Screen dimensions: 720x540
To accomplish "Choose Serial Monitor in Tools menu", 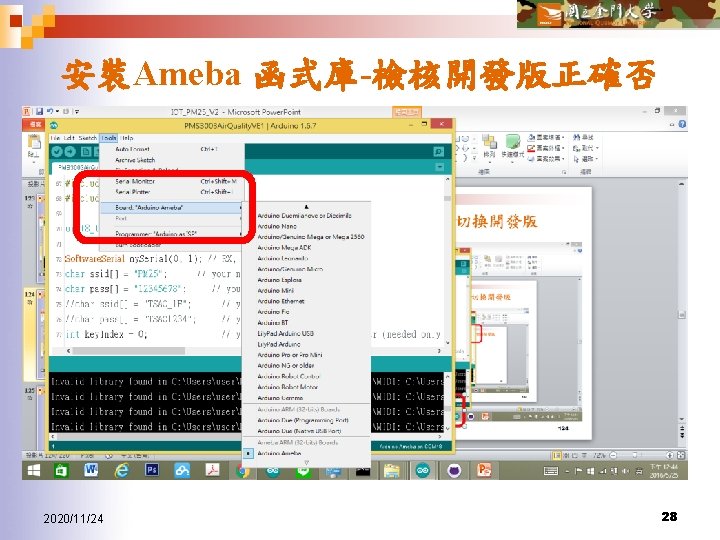I will [x=172, y=181].
